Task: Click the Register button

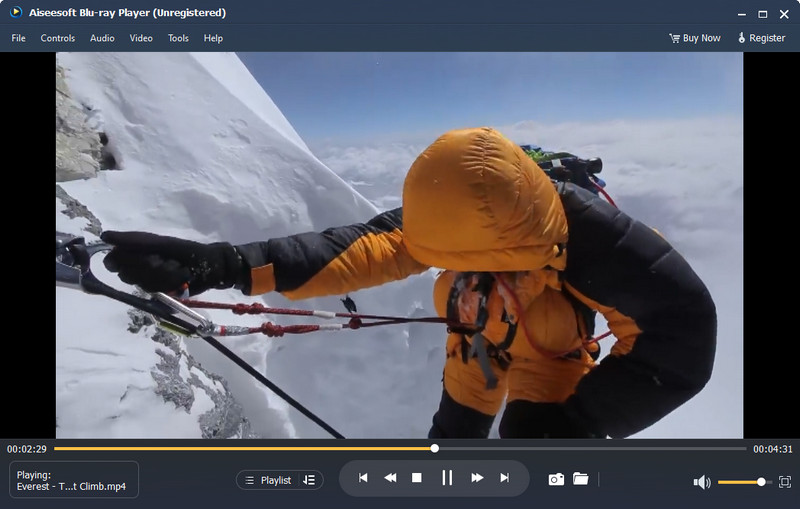Action: 761,38
